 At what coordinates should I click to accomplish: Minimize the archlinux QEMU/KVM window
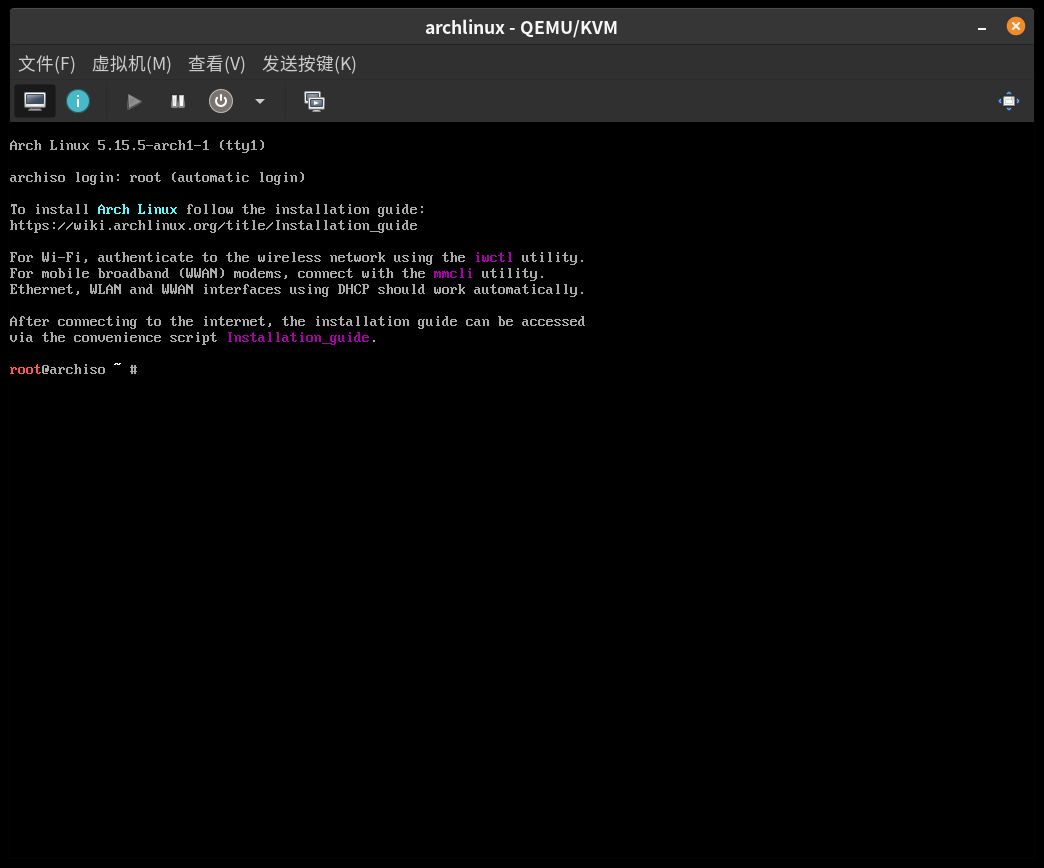tap(981, 27)
